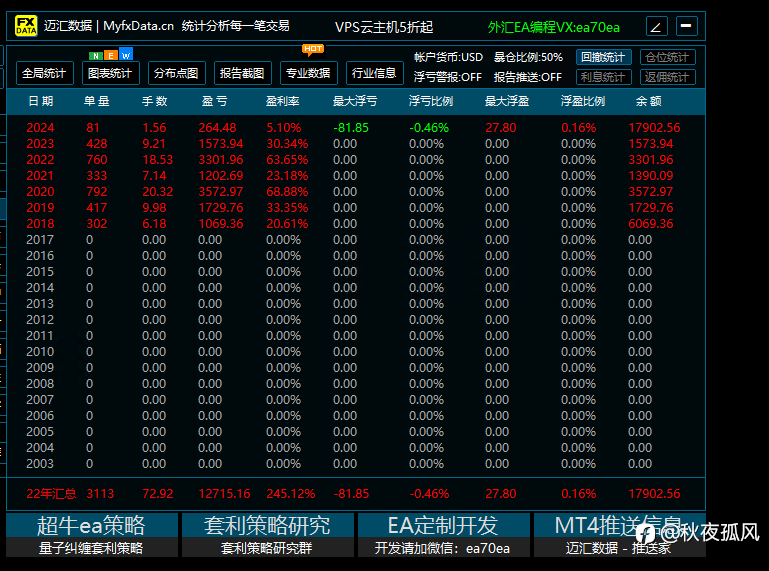Select 利息统计 interest statistics
Image resolution: width=769 pixels, height=571 pixels.
[x=604, y=78]
